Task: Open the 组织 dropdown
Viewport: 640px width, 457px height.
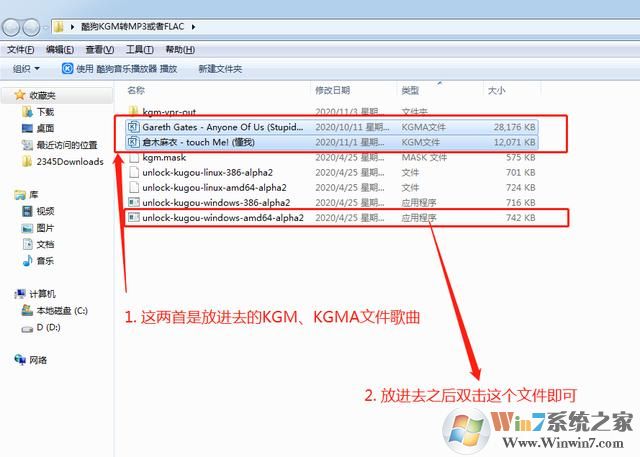Action: (x=26, y=69)
